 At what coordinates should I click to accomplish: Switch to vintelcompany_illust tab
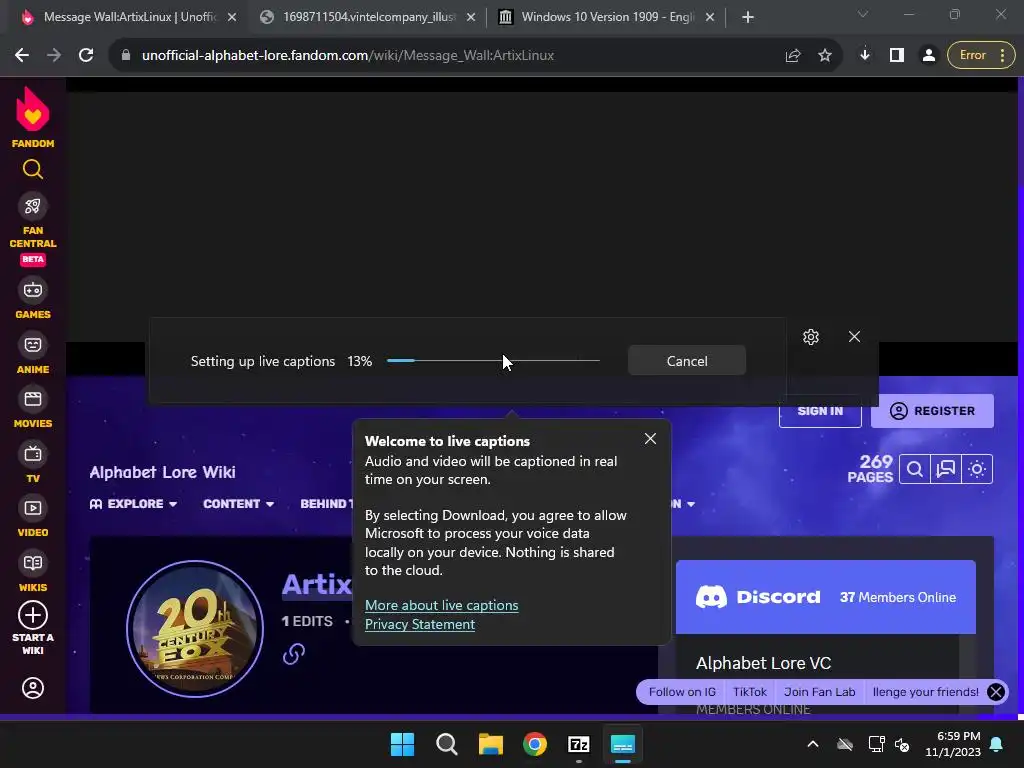366,18
